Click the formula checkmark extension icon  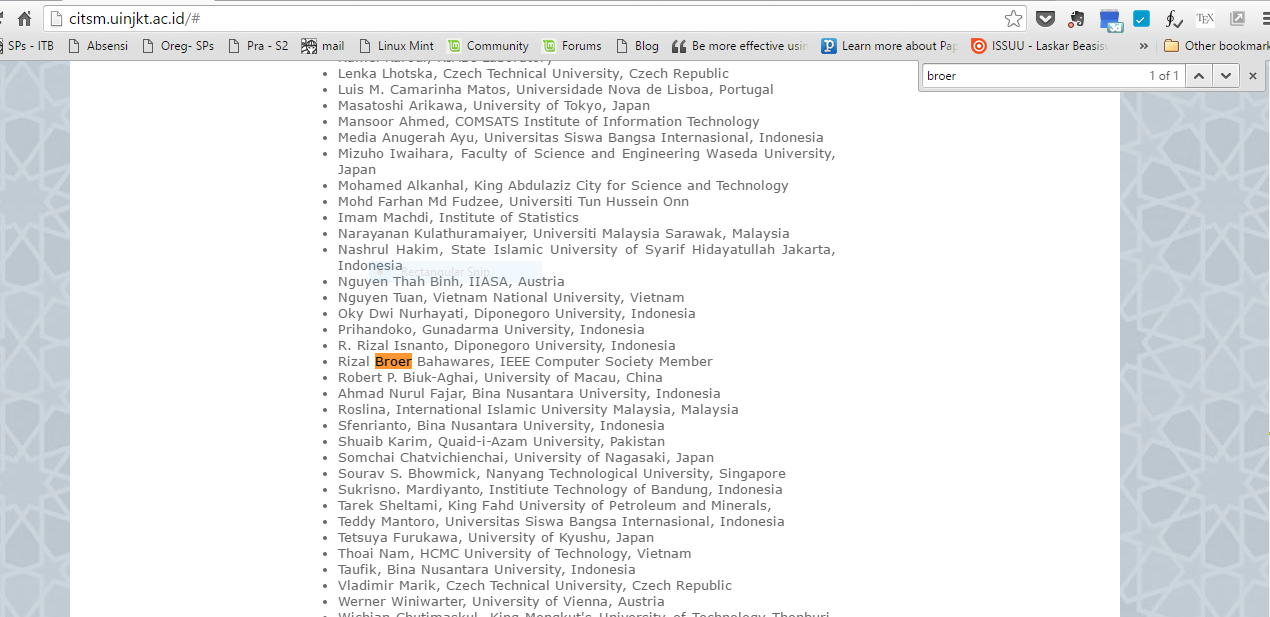(1174, 18)
